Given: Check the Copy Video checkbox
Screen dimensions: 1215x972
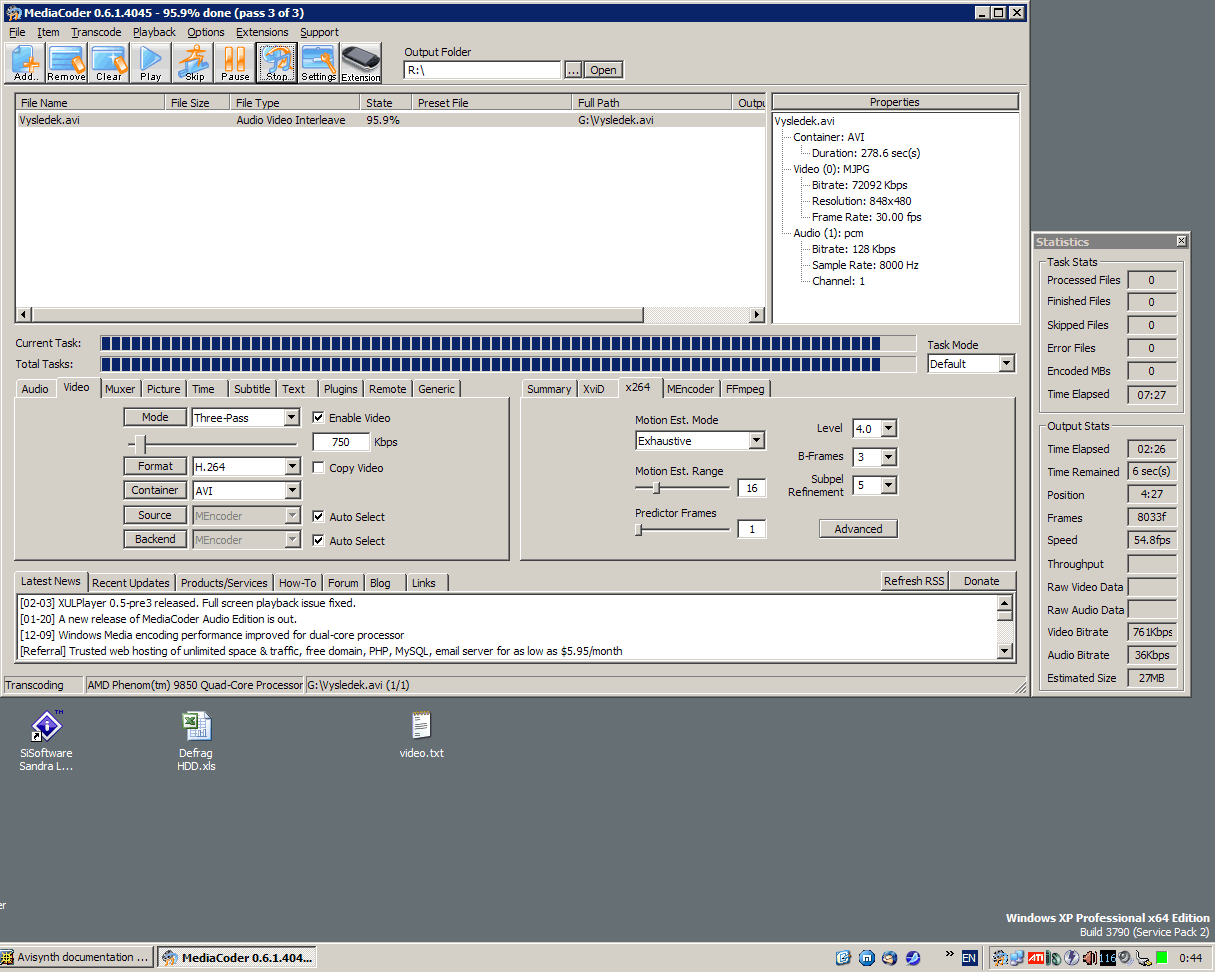Looking at the screenshot, I should tap(319, 468).
